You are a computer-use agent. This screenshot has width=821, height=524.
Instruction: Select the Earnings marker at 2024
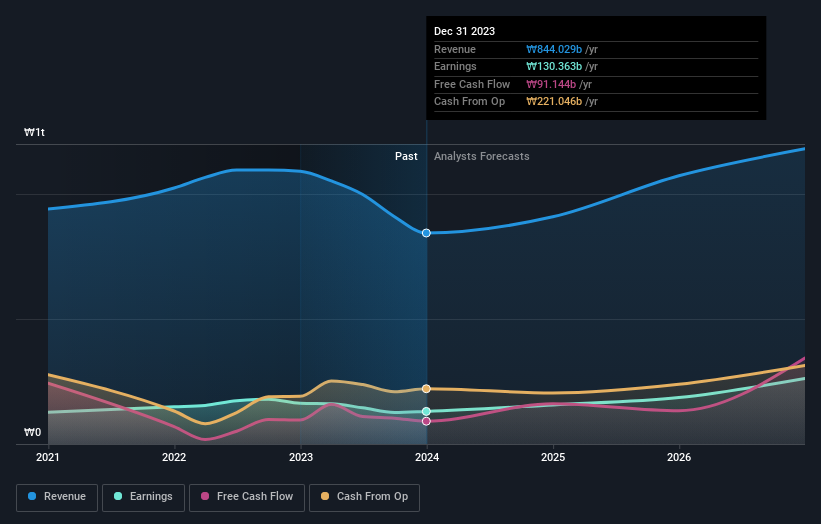click(x=426, y=411)
